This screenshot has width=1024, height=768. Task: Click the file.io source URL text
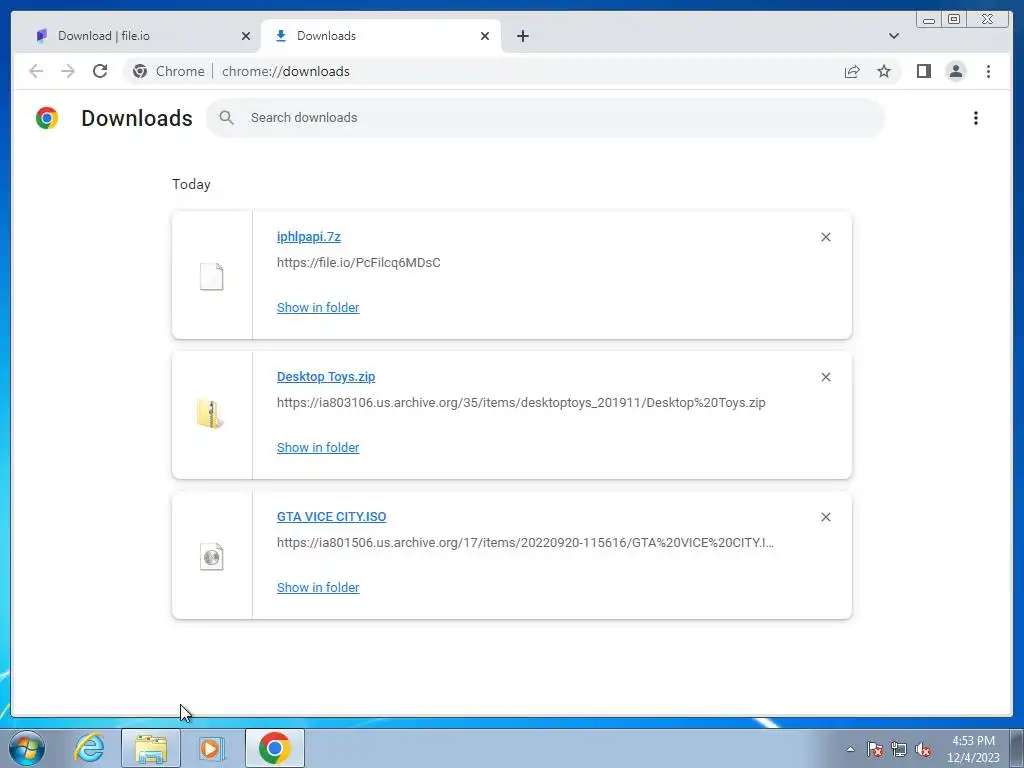[359, 263]
